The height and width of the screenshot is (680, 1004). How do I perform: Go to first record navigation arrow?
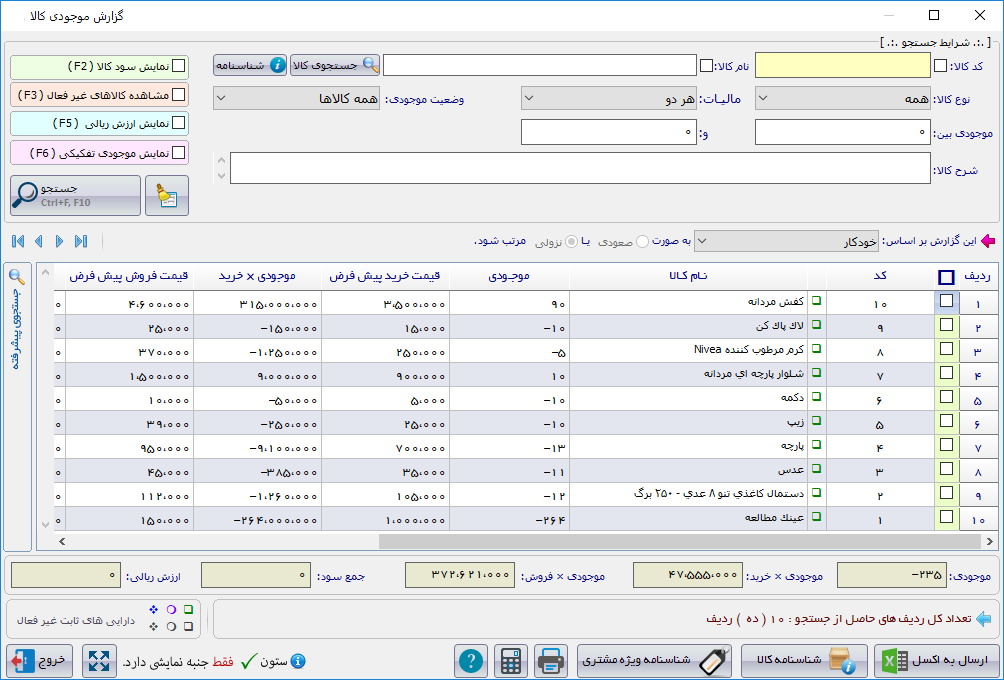(x=18, y=241)
